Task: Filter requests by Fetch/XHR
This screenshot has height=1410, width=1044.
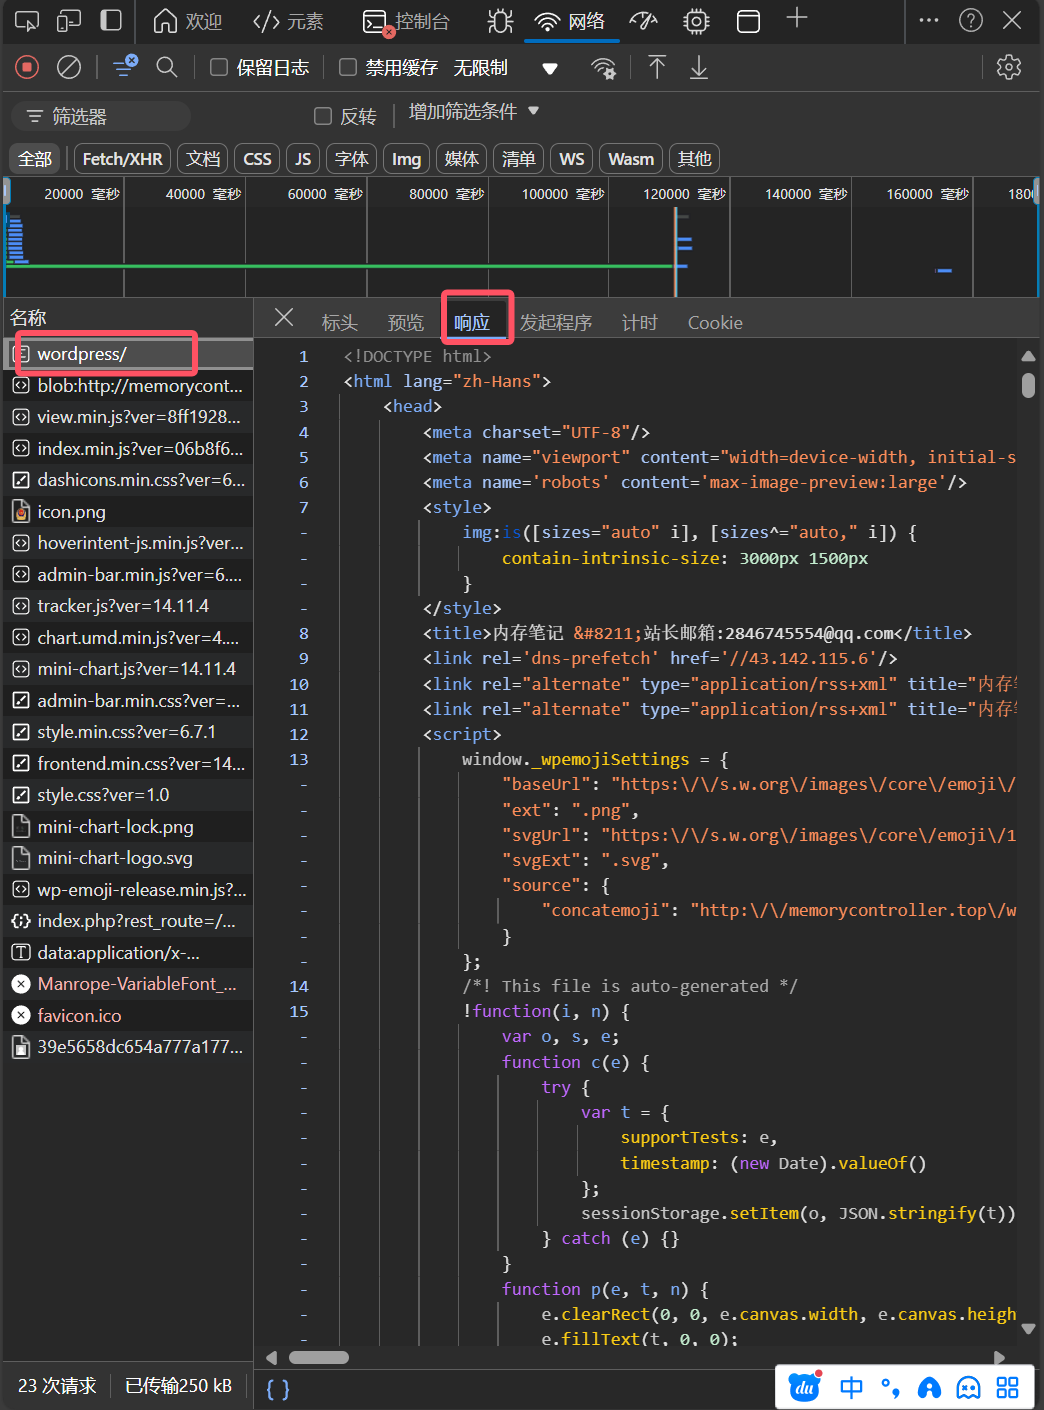Action: [x=122, y=159]
